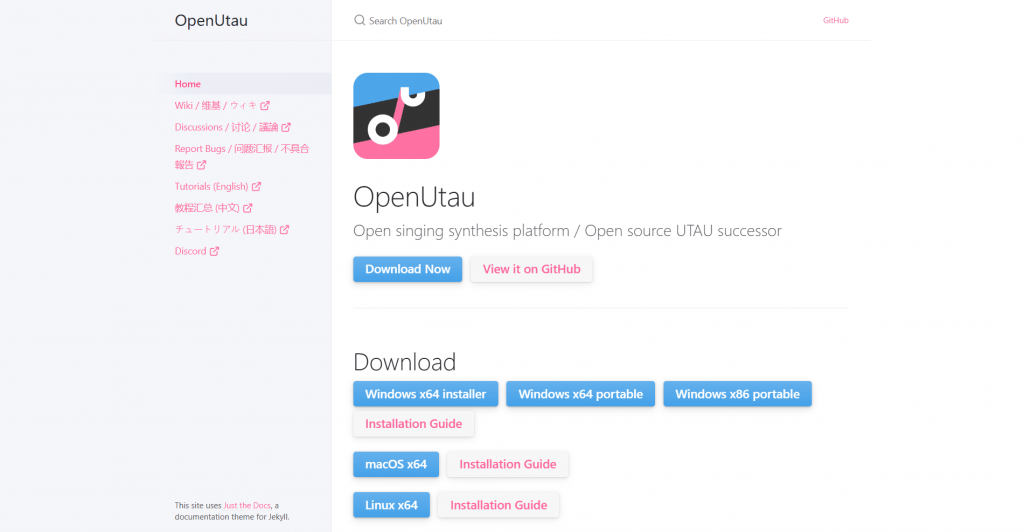Screen dimensions: 1024x532
Task: Download the Windows x64 portable build
Action: [x=581, y=394]
